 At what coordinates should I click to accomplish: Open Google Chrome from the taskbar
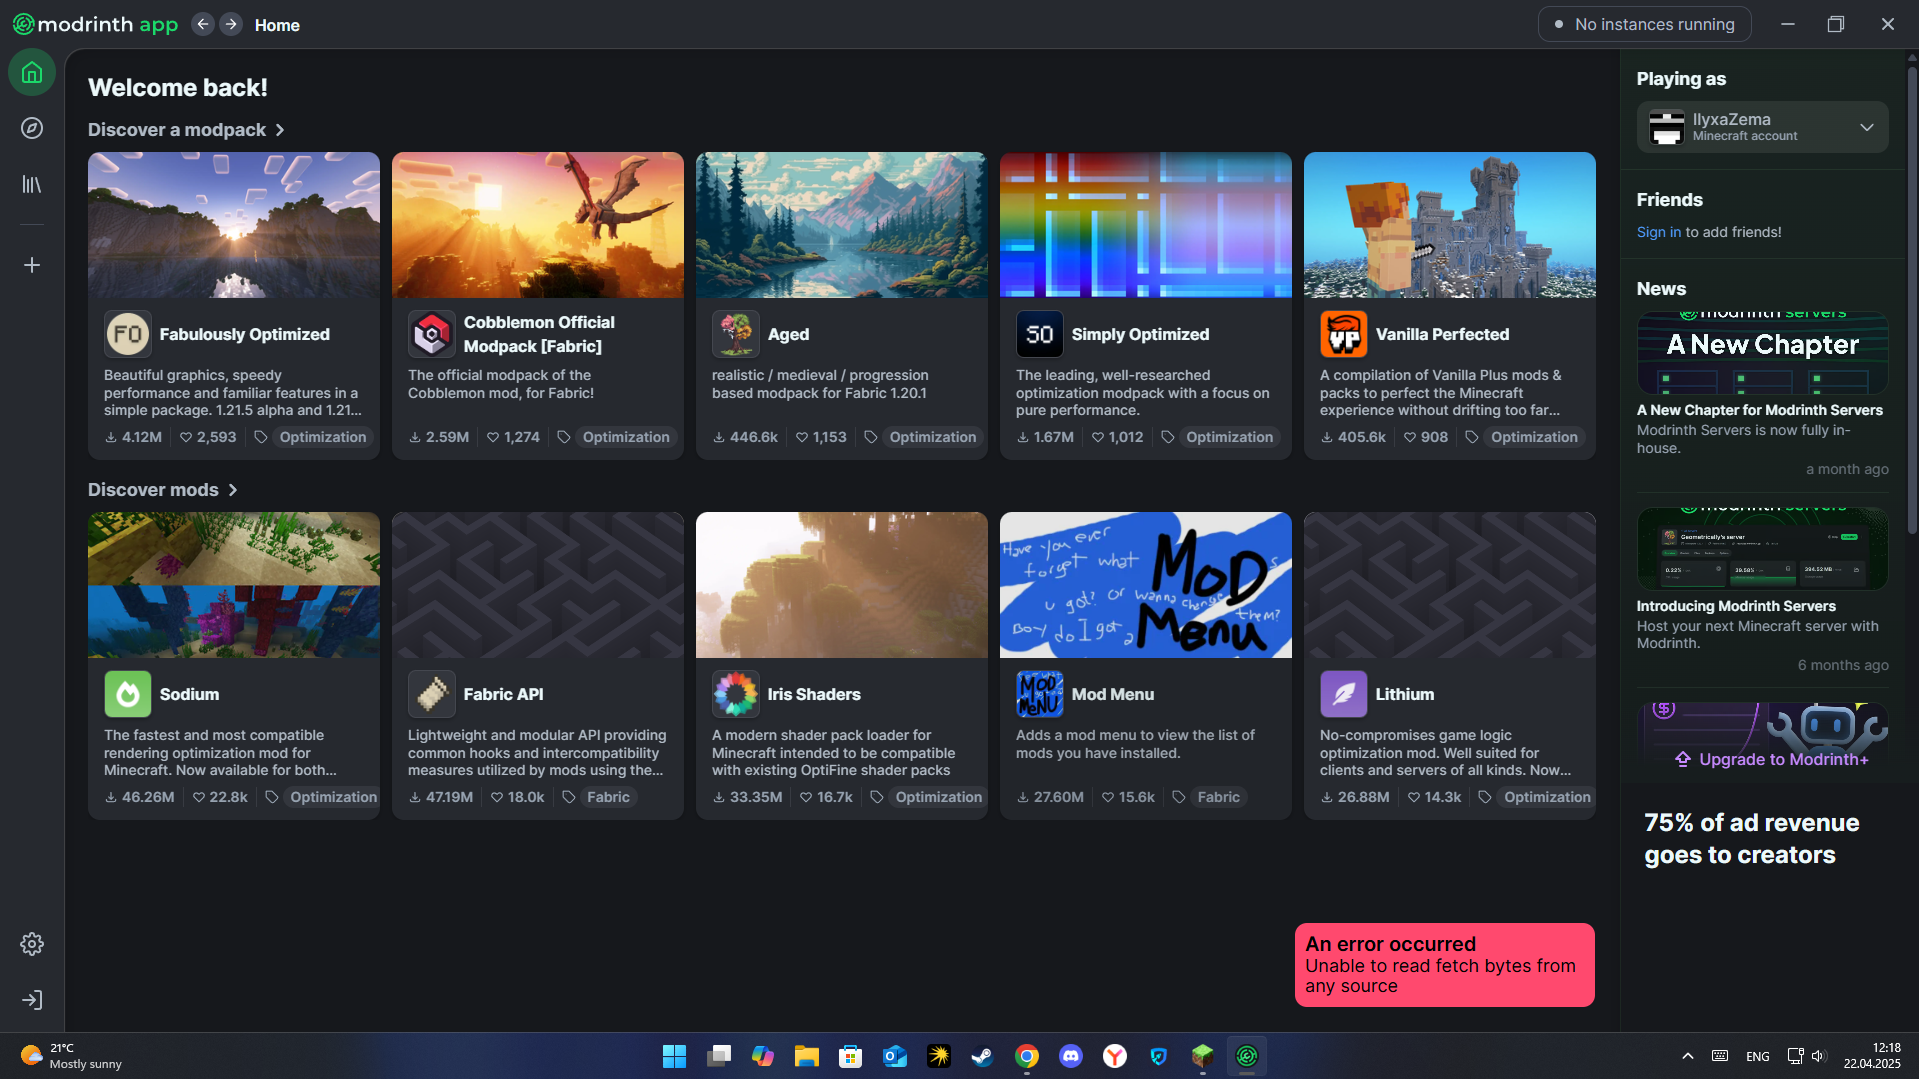[x=1027, y=1056]
